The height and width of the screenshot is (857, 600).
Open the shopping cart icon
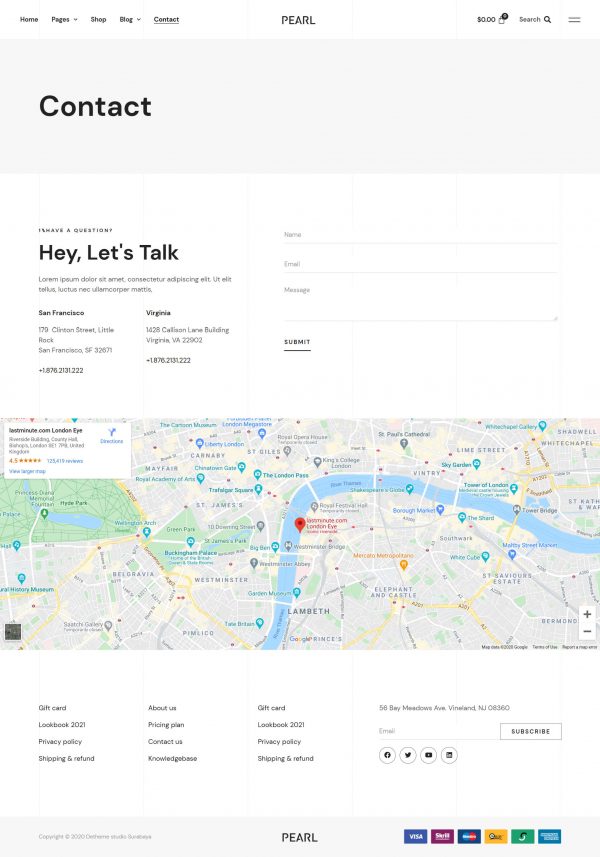[x=501, y=20]
